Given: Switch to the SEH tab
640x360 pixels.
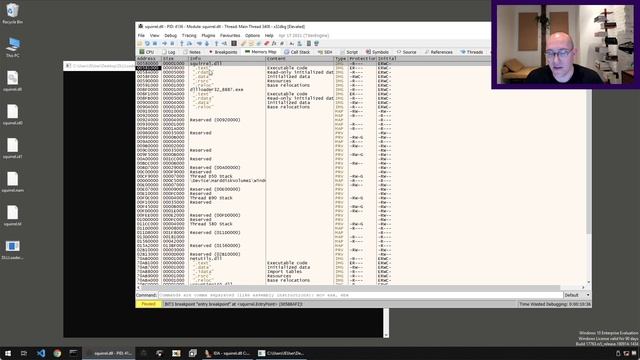Looking at the screenshot, I should 325,52.
